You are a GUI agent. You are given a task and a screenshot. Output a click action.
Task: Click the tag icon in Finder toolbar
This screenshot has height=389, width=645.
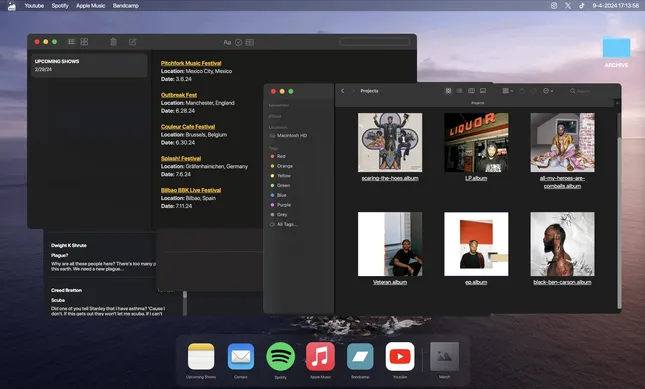pyautogui.click(x=534, y=91)
